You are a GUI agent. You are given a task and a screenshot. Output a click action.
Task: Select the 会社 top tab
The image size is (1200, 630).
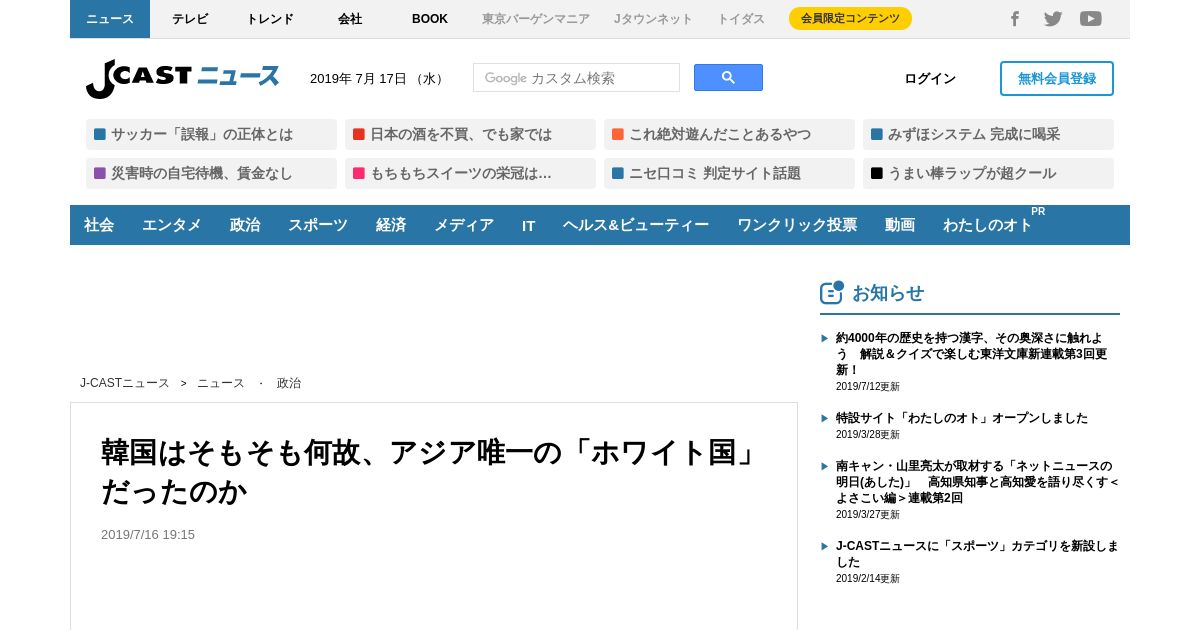click(x=350, y=19)
